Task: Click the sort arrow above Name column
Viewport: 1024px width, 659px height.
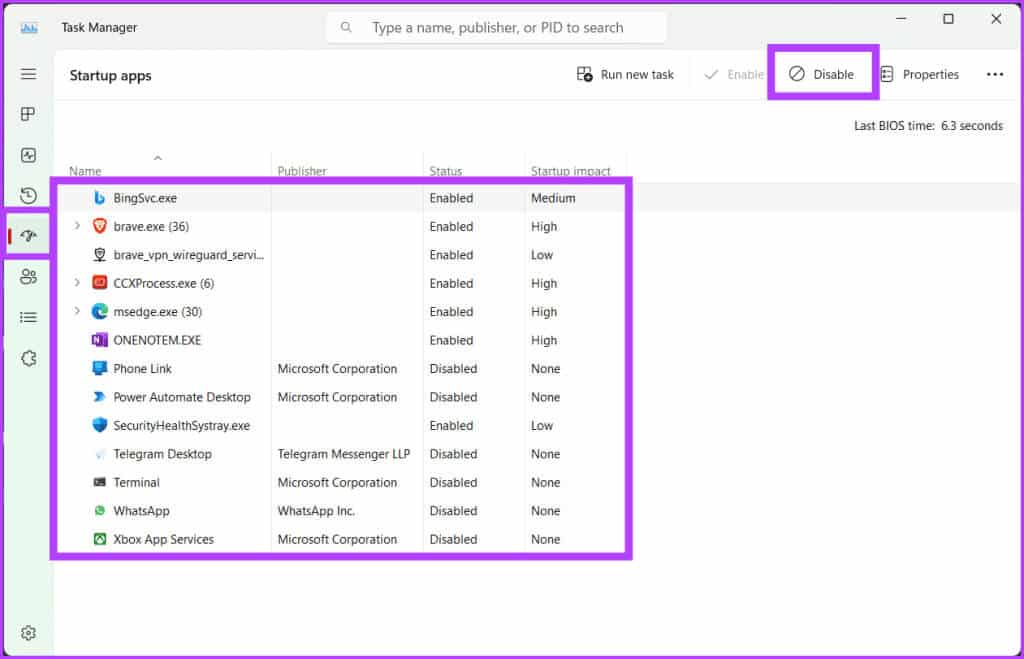Action: (157, 158)
